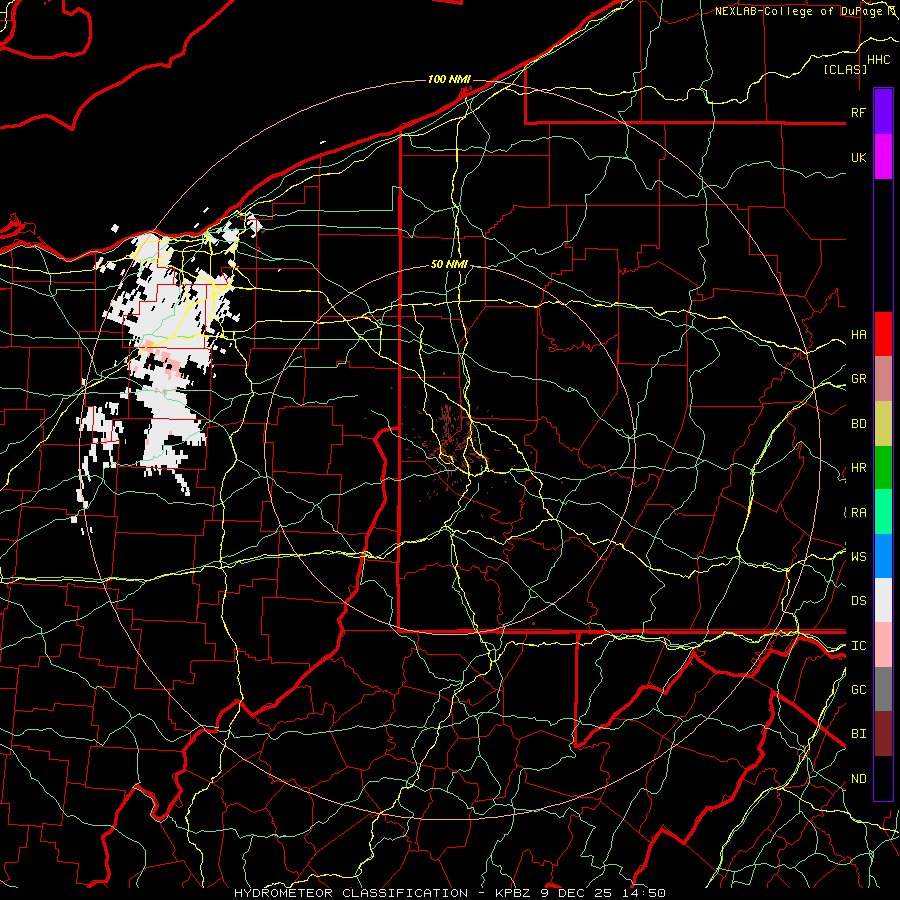Click the HHC product label
Image resolution: width=900 pixels, height=900 pixels.
coord(879,60)
